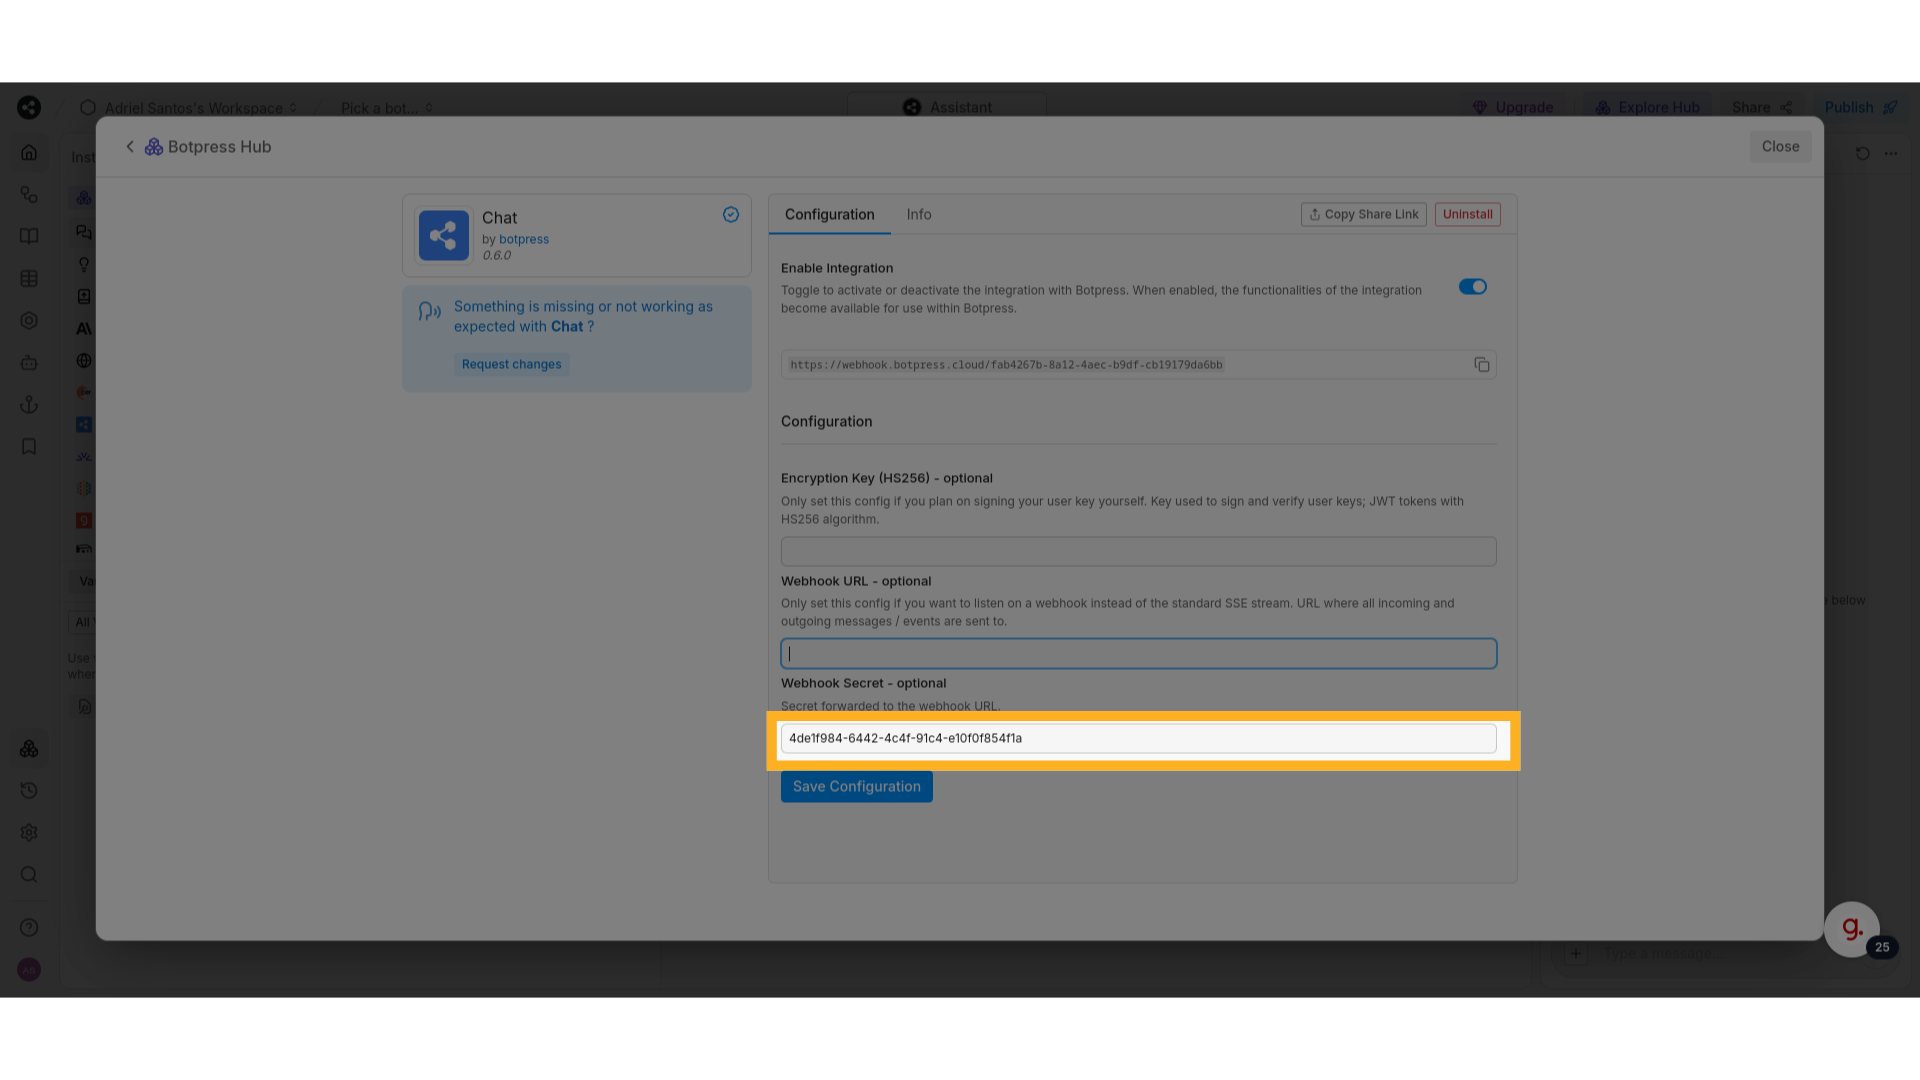1920x1080 pixels.
Task: Select the webhook.botpress.cloud URL text
Action: pyautogui.click(x=1006, y=365)
